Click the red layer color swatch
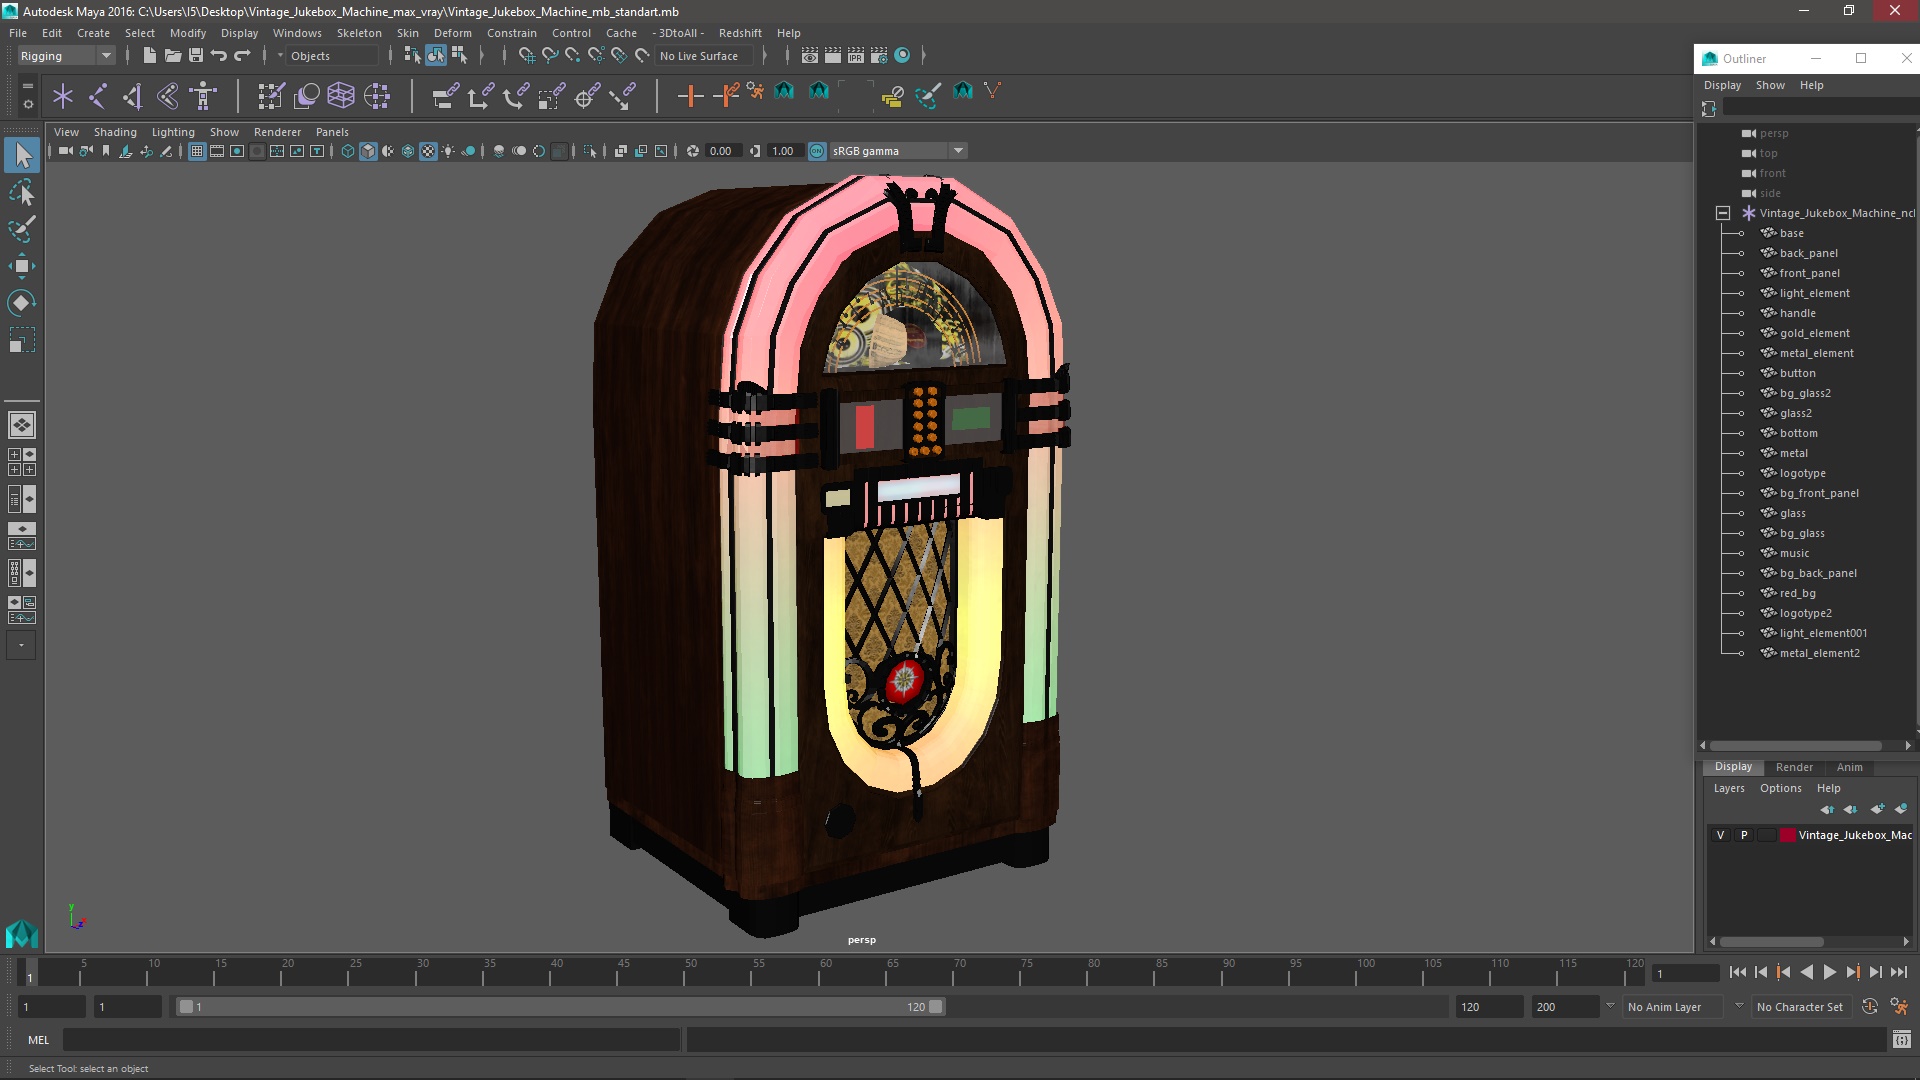The width and height of the screenshot is (1920, 1080). (x=1787, y=835)
